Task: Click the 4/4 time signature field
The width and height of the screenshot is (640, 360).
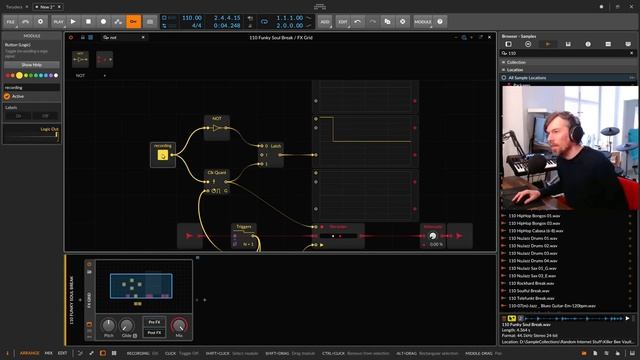Action: pyautogui.click(x=196, y=25)
